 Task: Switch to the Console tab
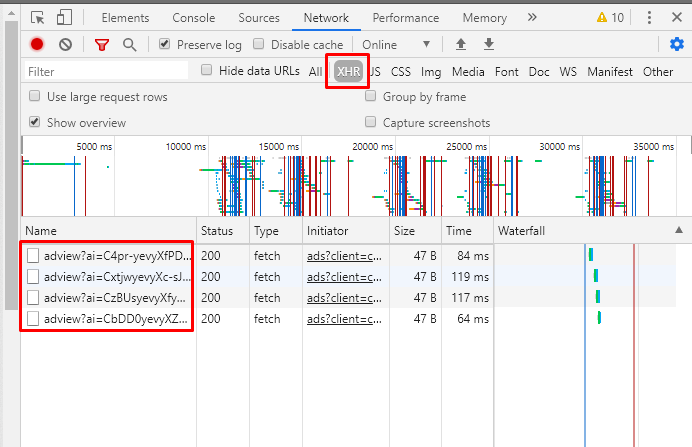(x=193, y=18)
